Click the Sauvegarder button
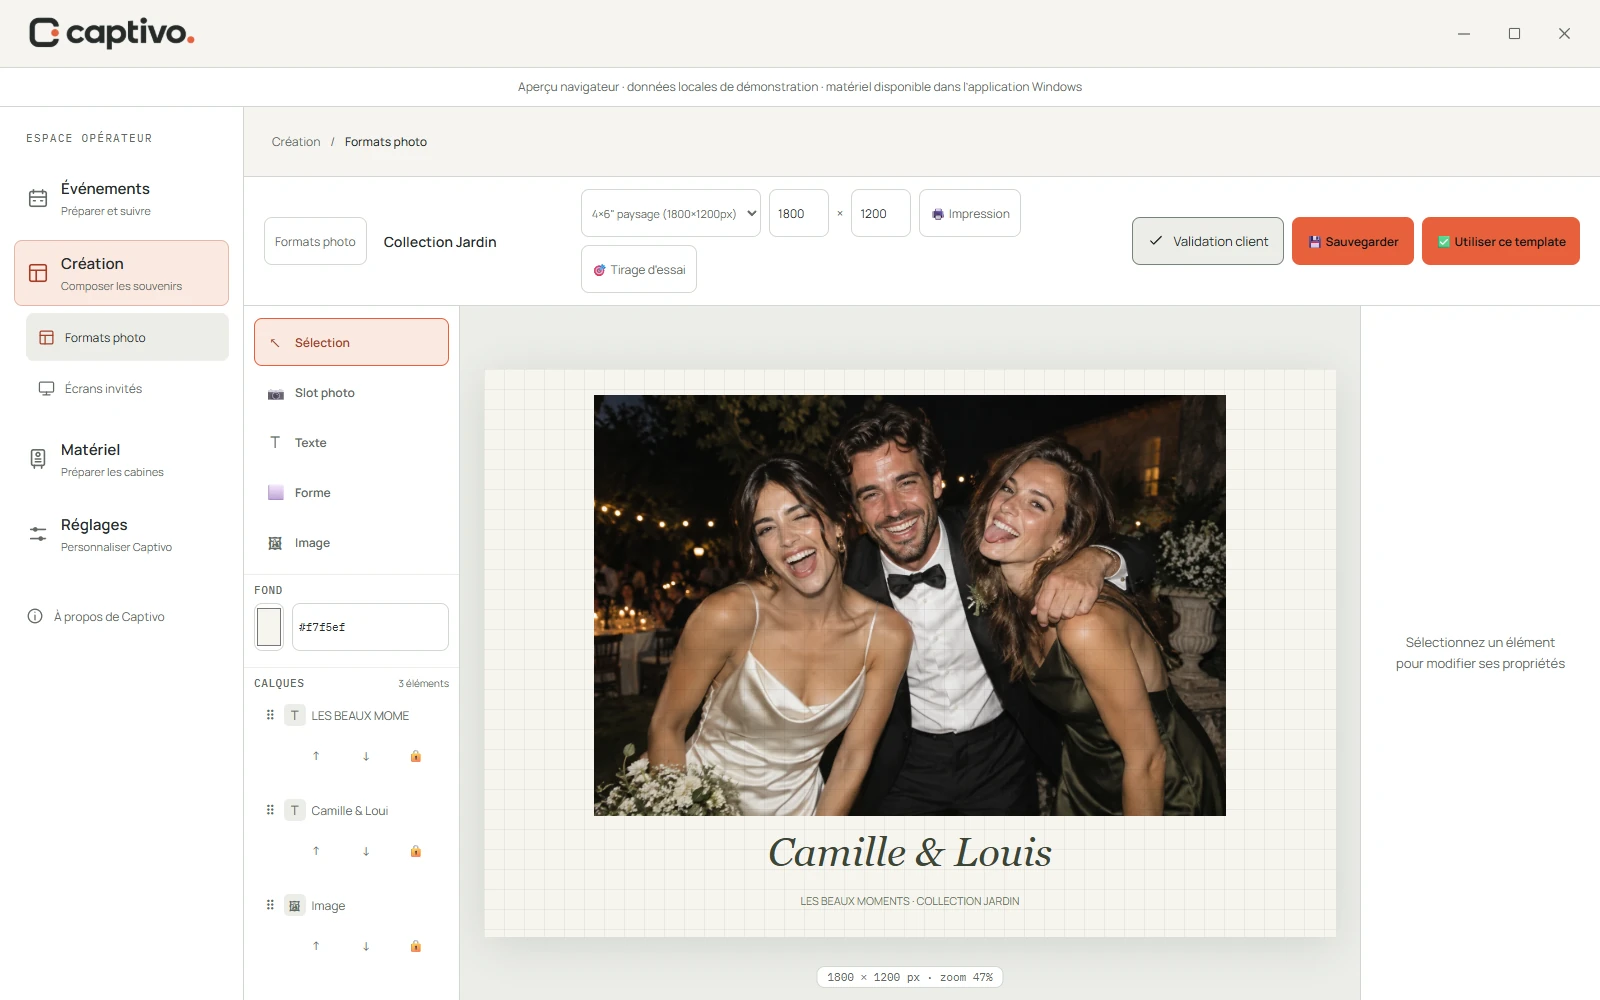The height and width of the screenshot is (1000, 1600). 1353,241
